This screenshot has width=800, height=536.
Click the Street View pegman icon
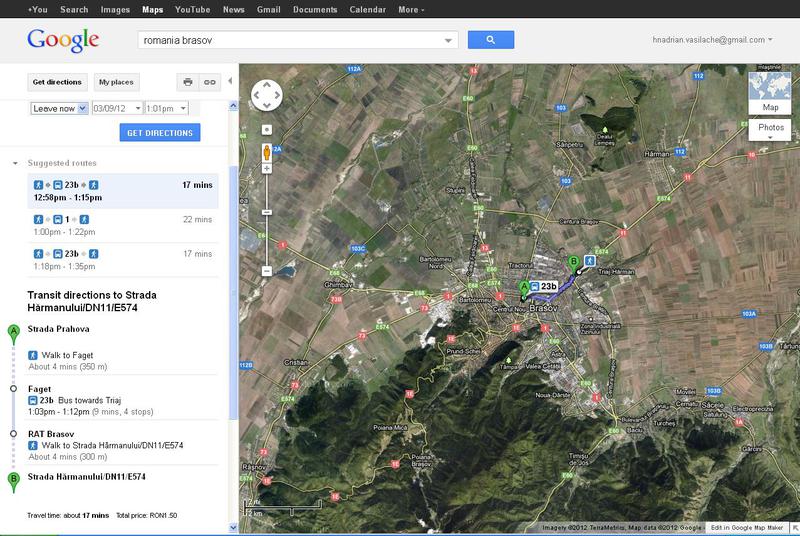tap(266, 152)
